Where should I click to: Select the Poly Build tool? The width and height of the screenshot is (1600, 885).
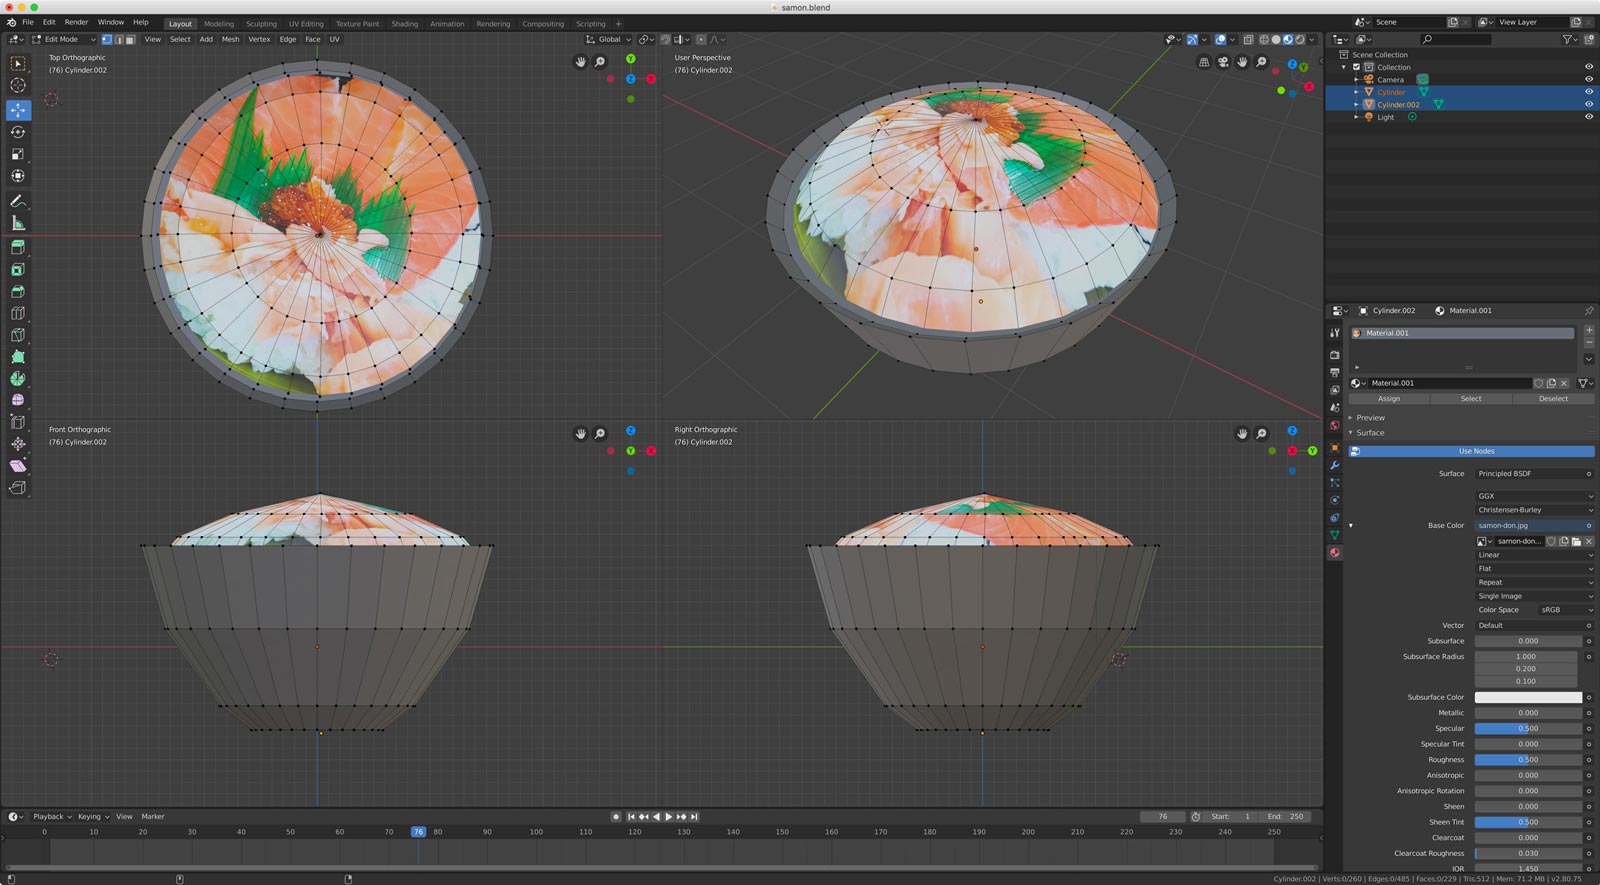18,357
